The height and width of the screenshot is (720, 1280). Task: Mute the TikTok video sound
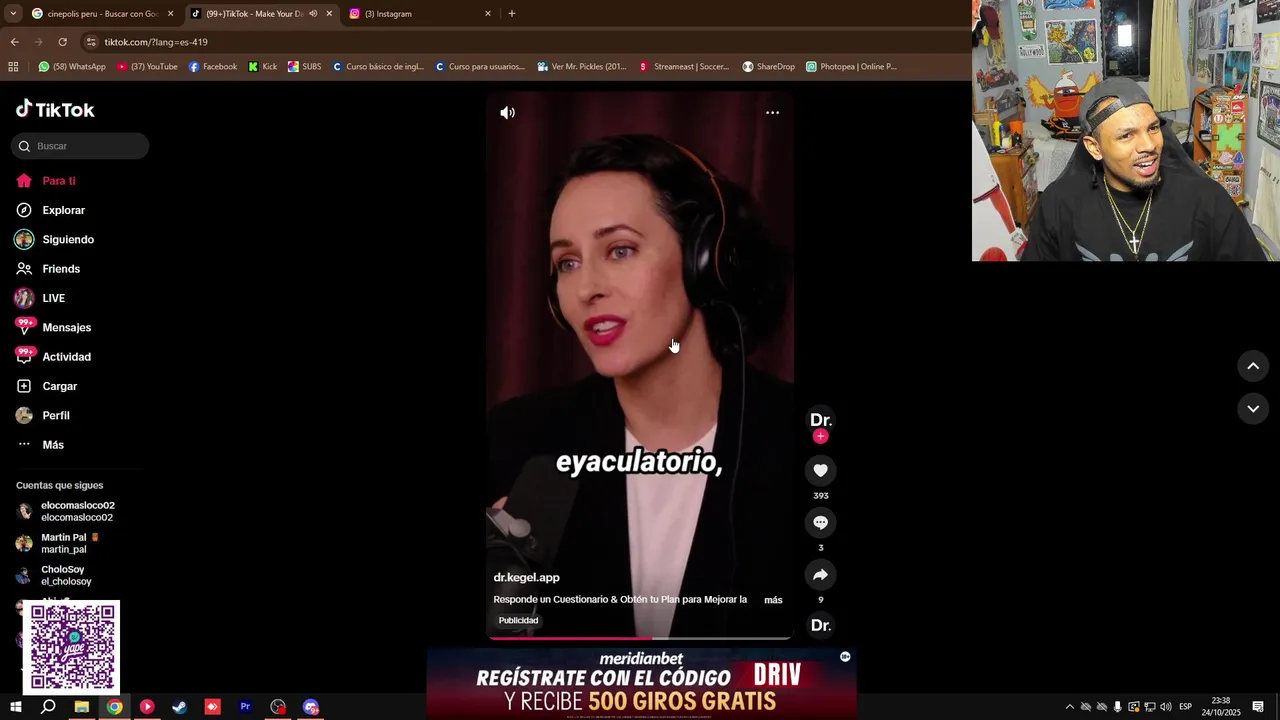(x=508, y=113)
